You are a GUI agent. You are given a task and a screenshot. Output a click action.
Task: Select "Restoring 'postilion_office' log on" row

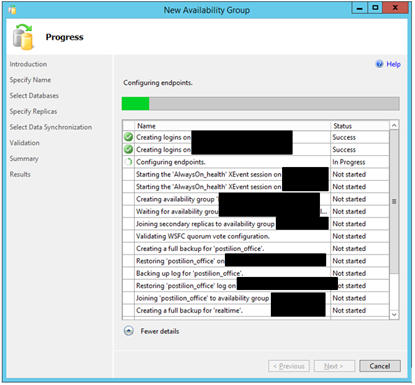[x=256, y=286]
